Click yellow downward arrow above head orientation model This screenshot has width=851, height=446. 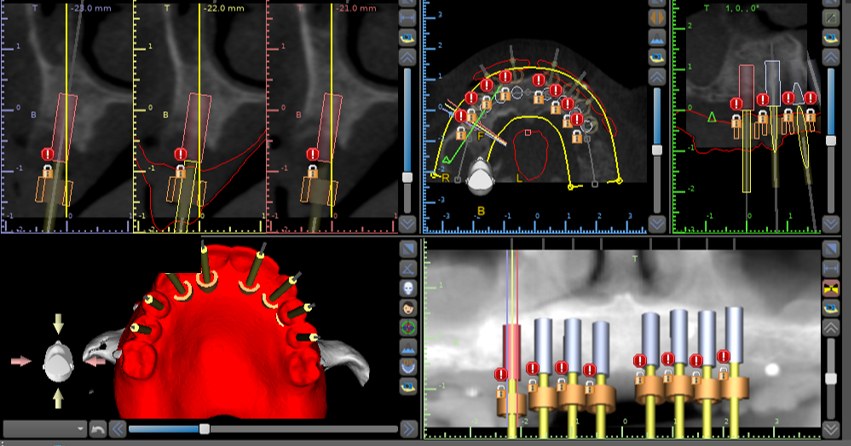pyautogui.click(x=58, y=323)
